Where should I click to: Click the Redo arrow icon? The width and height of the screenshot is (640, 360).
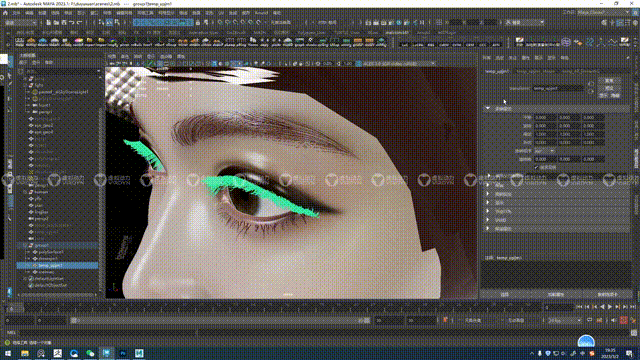click(80, 22)
